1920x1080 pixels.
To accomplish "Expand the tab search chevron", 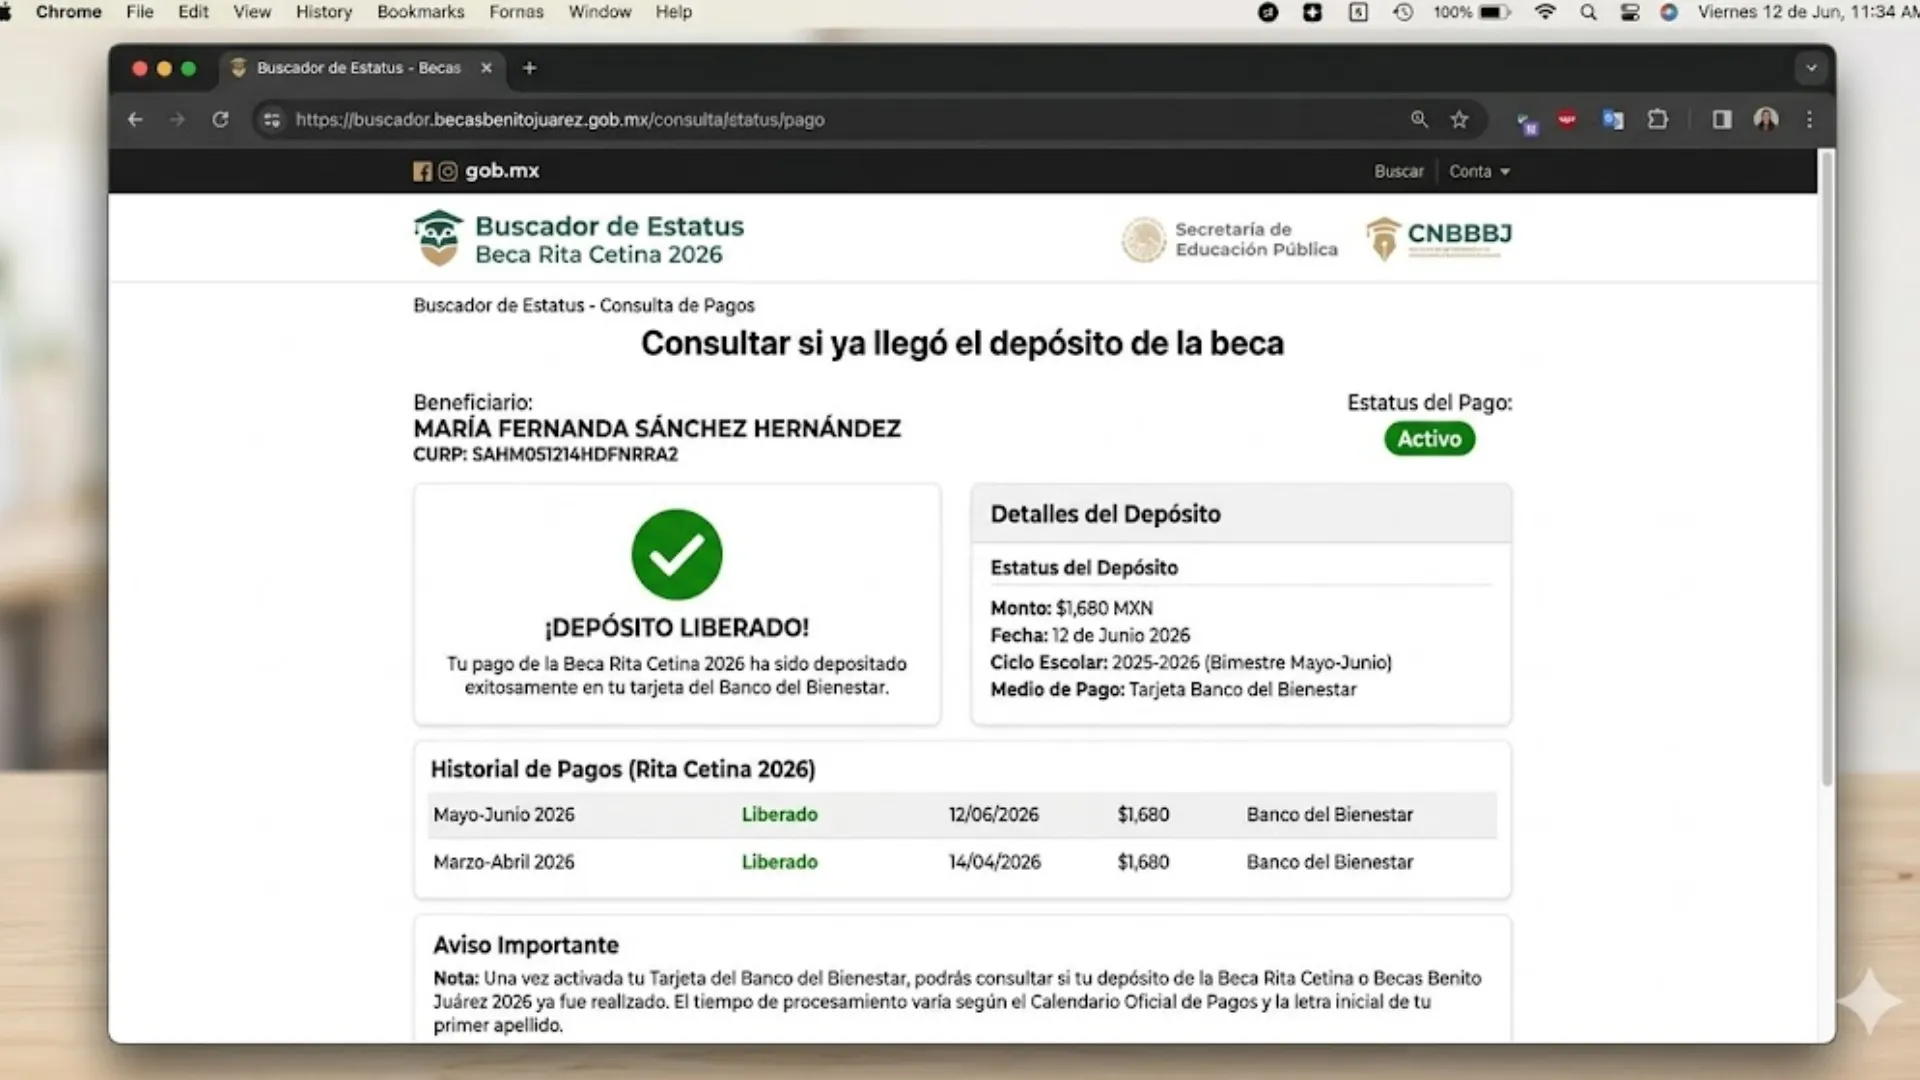I will coord(1811,68).
